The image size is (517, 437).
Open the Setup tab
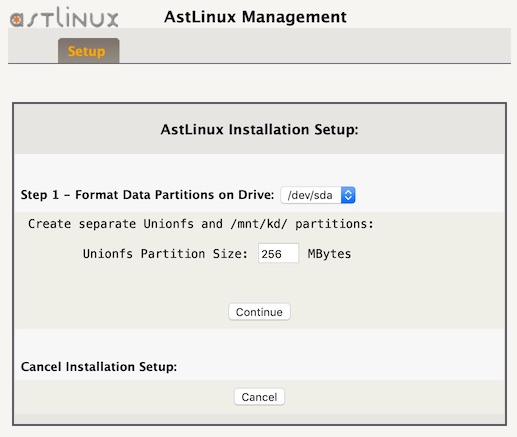point(89,51)
